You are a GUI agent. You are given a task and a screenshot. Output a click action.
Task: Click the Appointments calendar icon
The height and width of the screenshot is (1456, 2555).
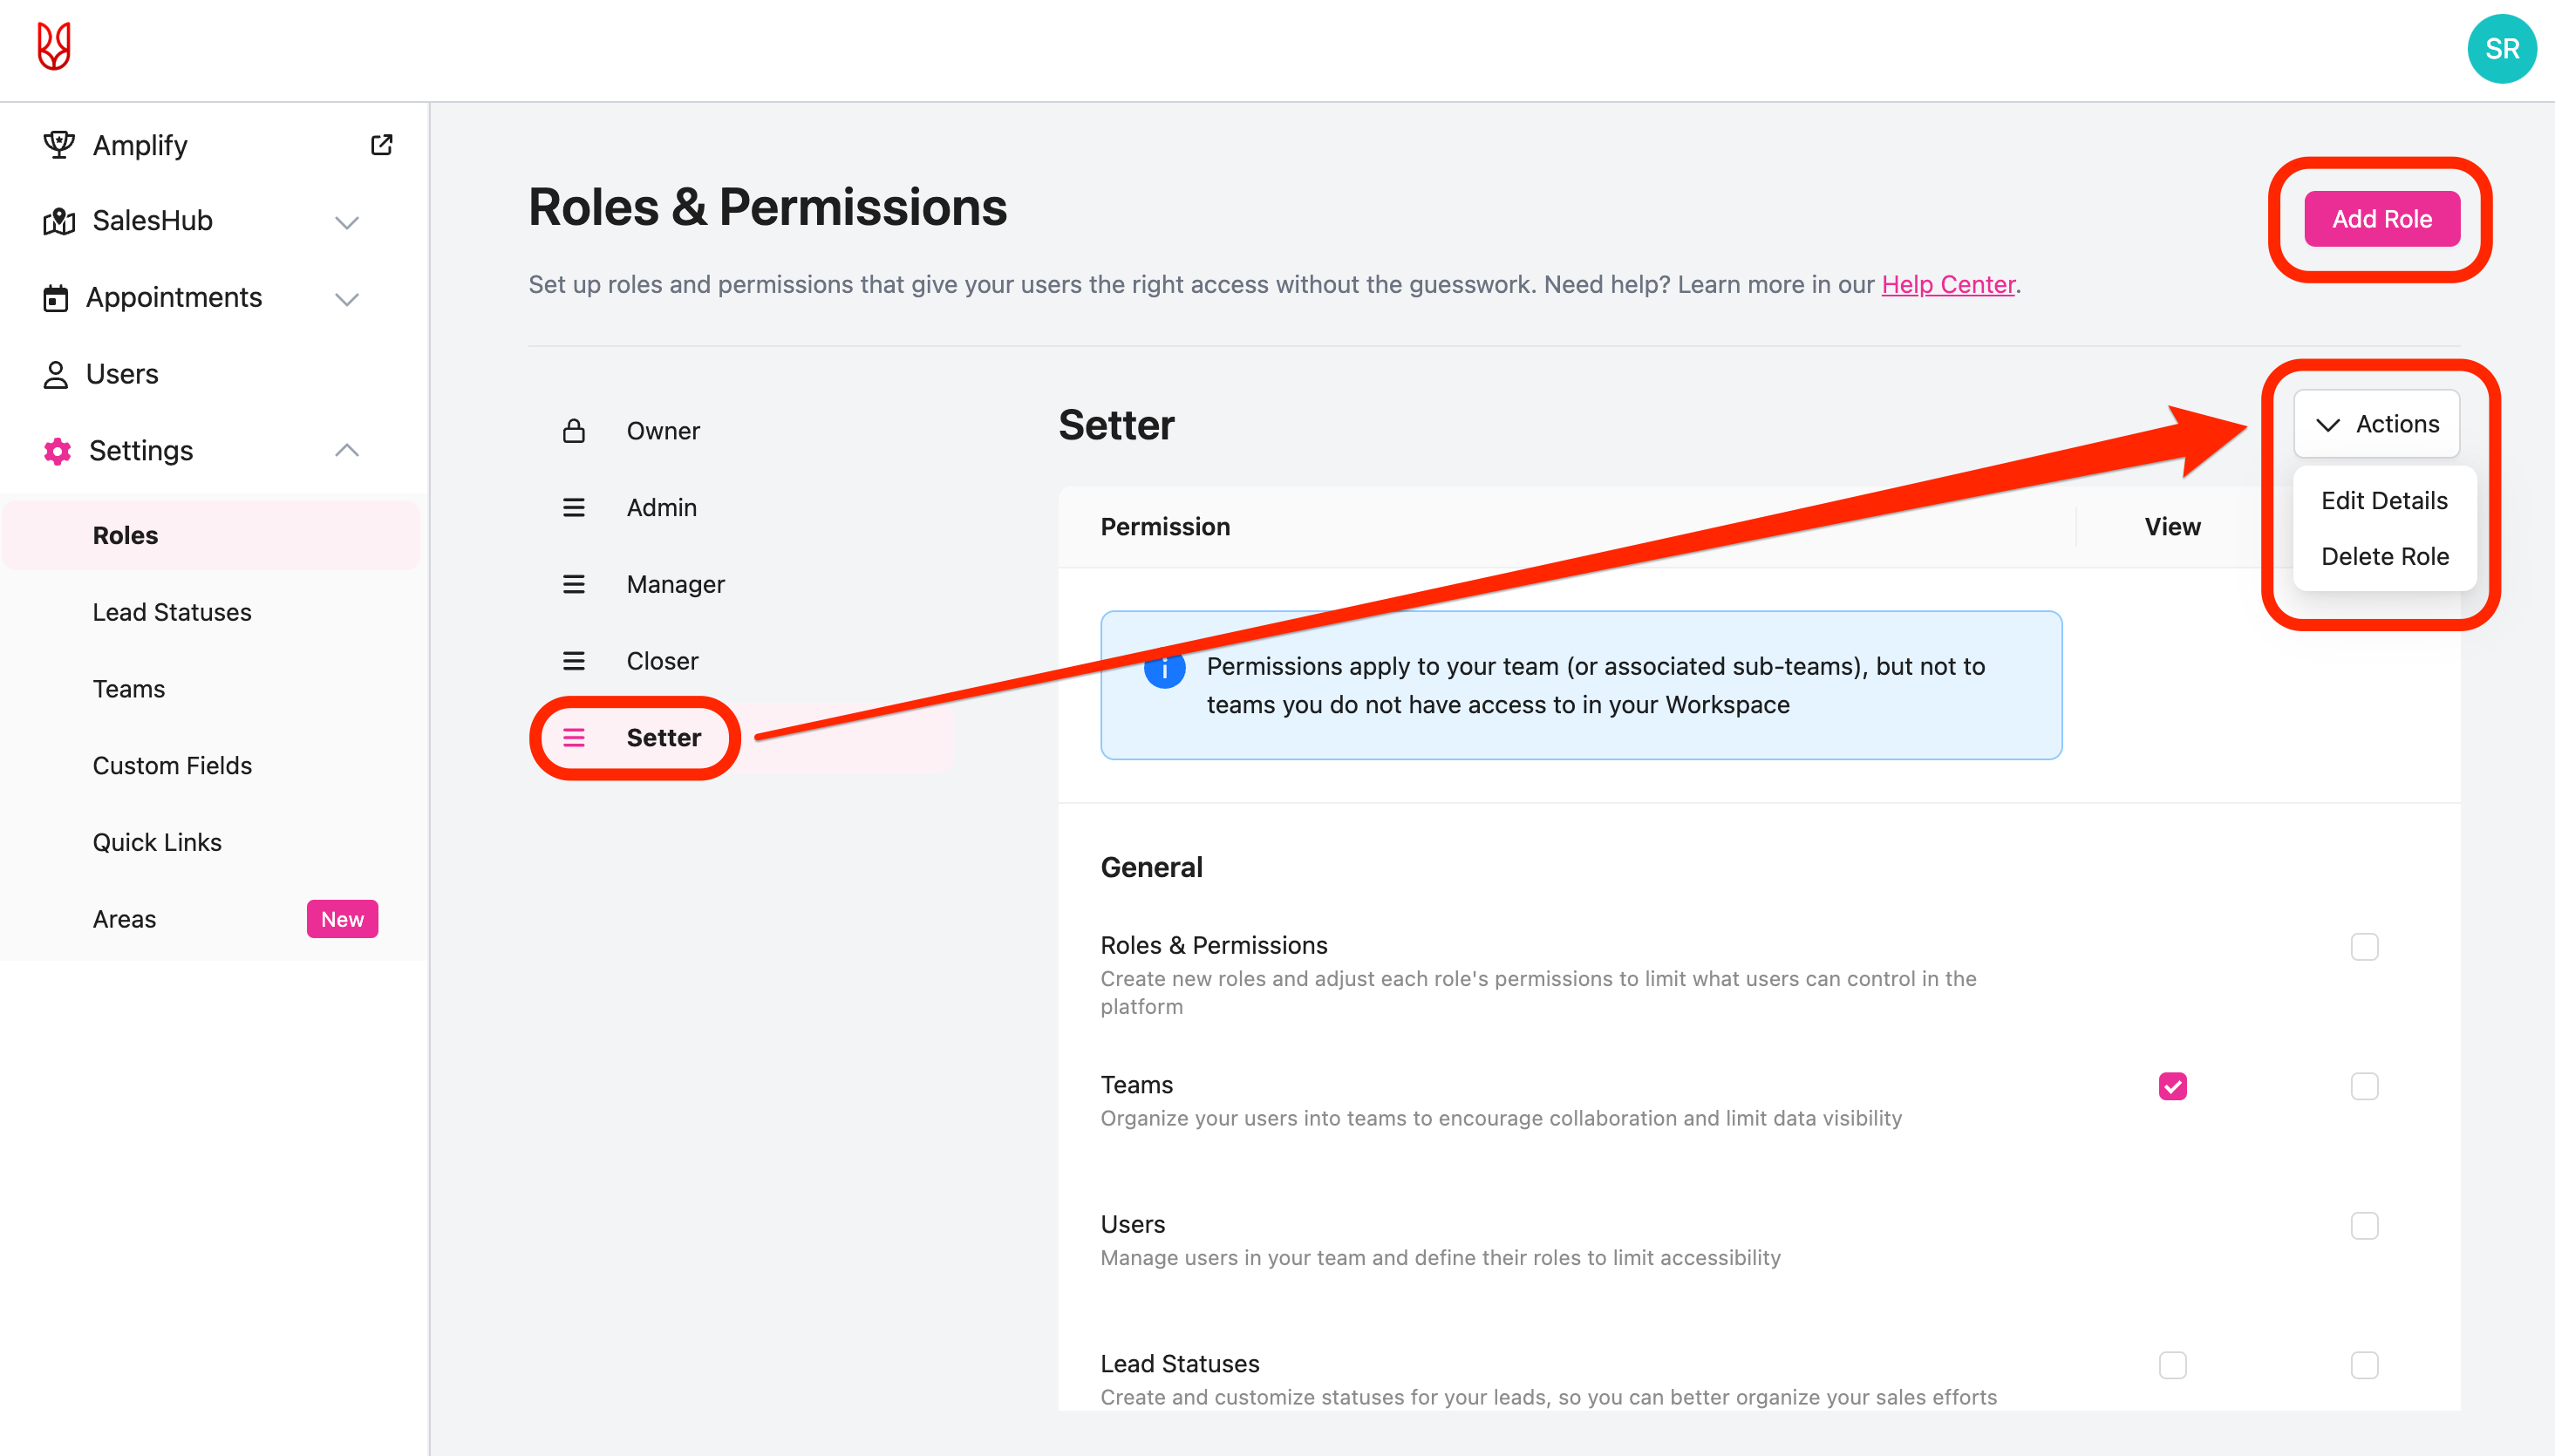pos(56,298)
